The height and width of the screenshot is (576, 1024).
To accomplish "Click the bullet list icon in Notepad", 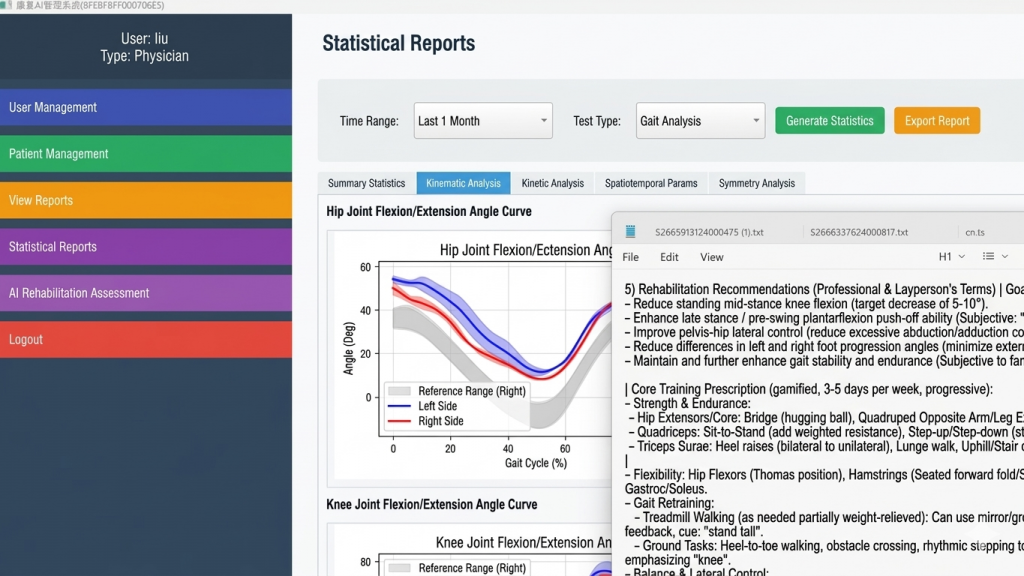I will [988, 257].
